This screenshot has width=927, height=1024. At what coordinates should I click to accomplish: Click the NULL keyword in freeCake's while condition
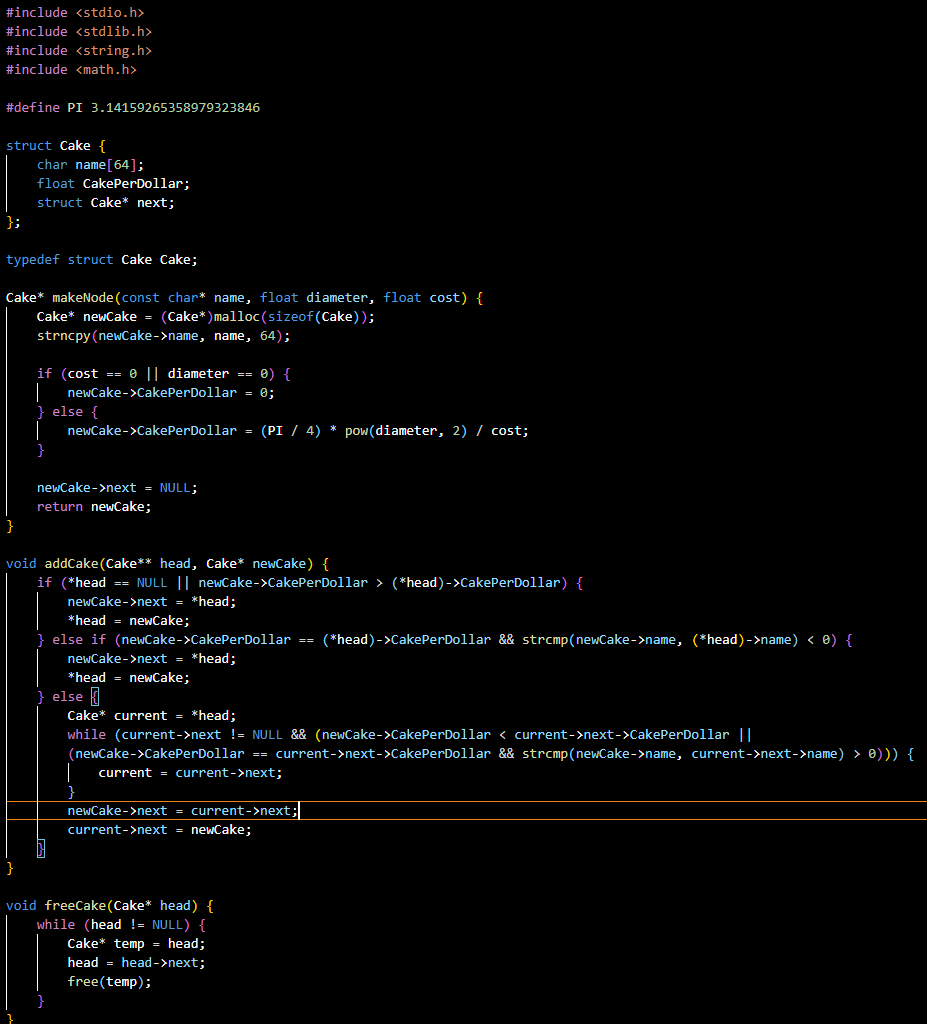click(x=175, y=924)
